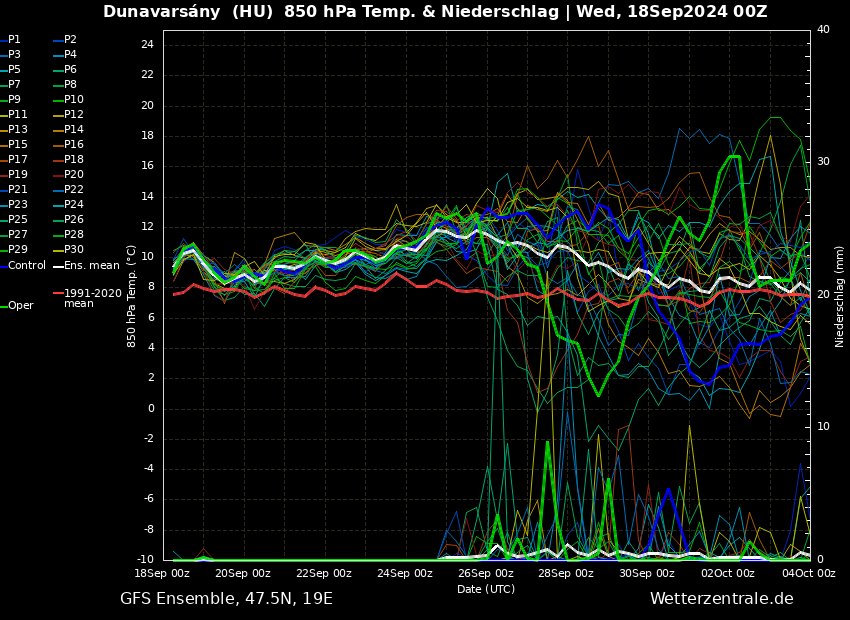Click the 26Sep 00z date tick

tap(486, 574)
